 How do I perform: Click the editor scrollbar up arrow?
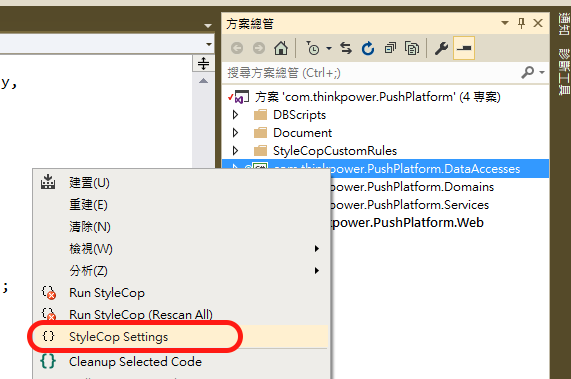coord(203,81)
